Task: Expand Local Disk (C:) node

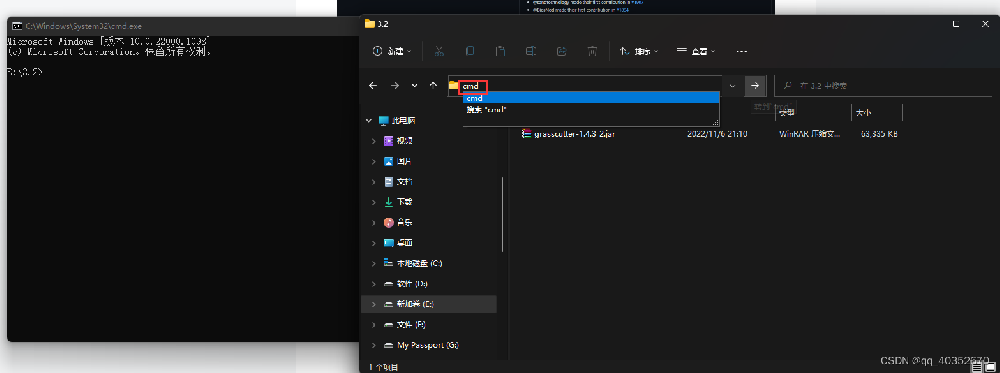Action: click(374, 263)
